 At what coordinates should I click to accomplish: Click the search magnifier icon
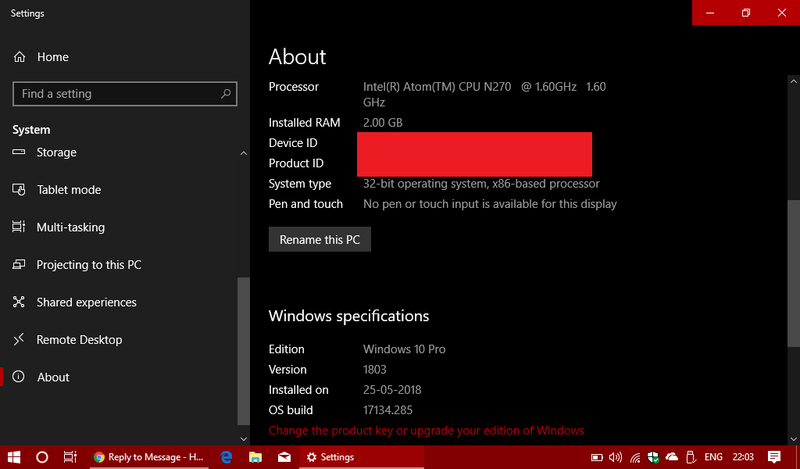(226, 94)
